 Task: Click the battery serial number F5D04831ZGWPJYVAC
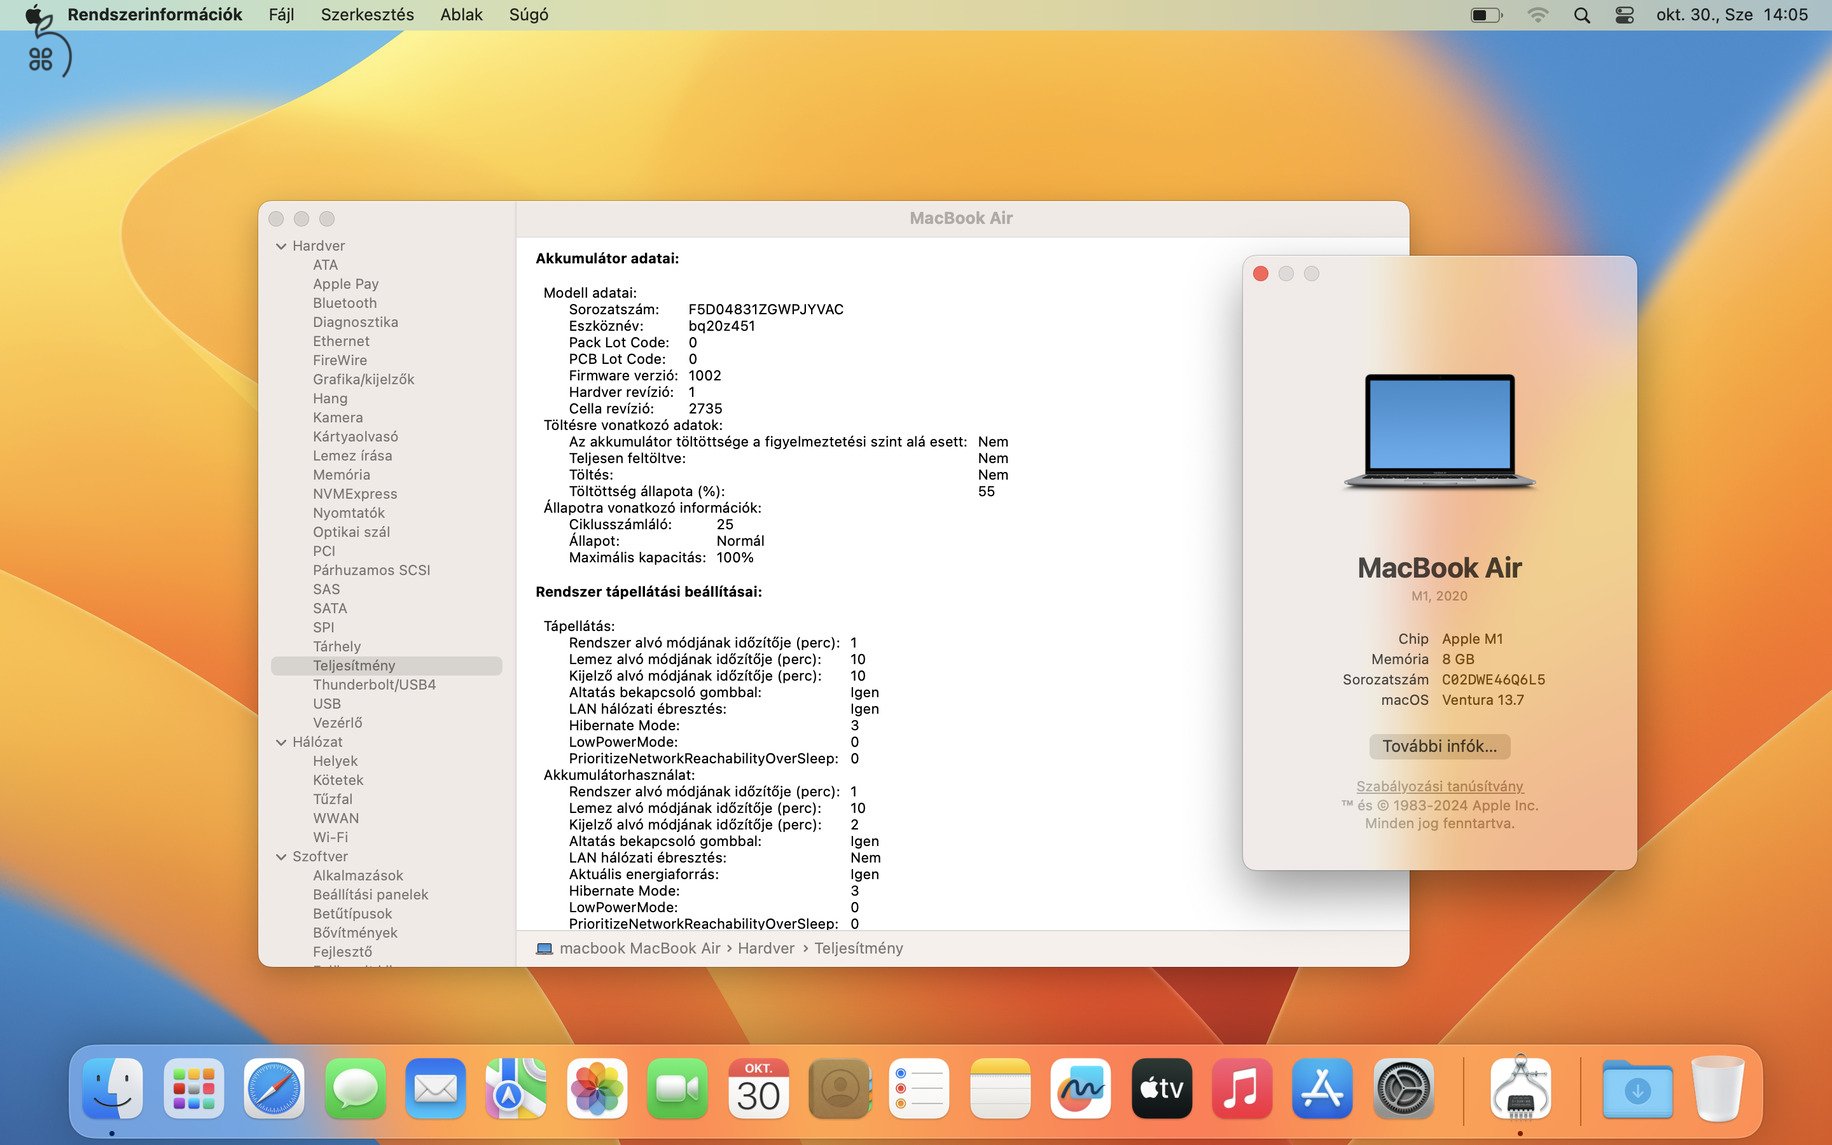tap(766, 310)
